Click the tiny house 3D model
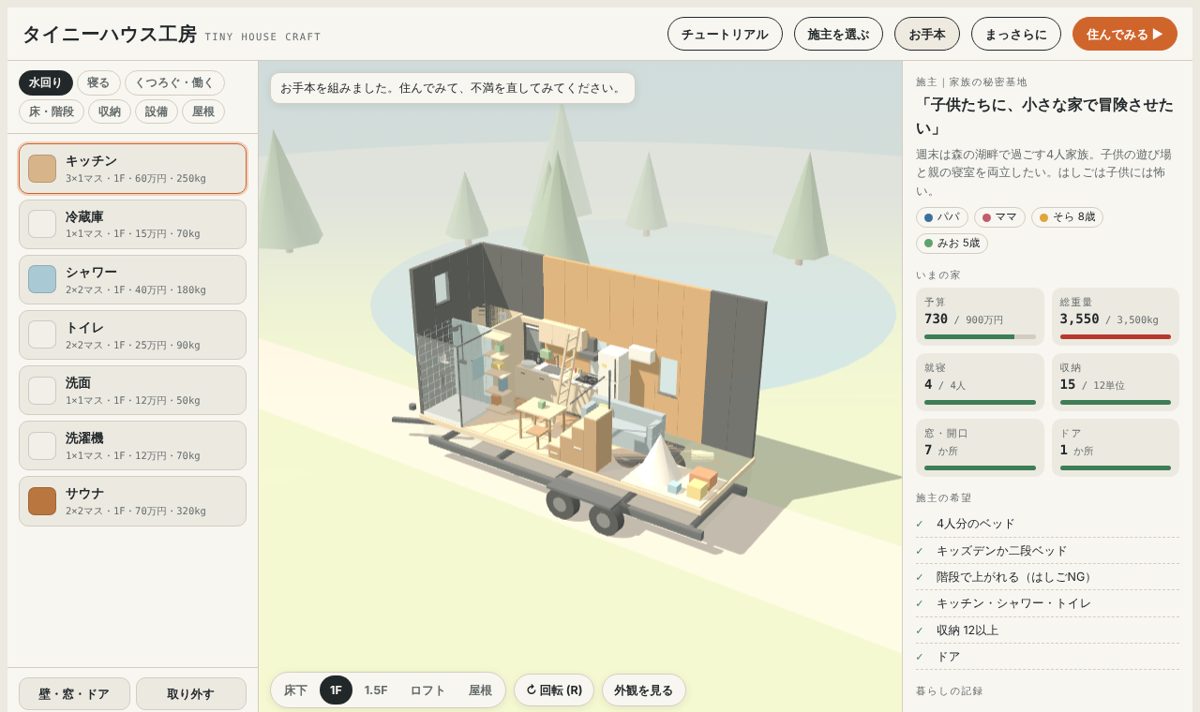Screen dimensions: 1200x712 point(580,390)
